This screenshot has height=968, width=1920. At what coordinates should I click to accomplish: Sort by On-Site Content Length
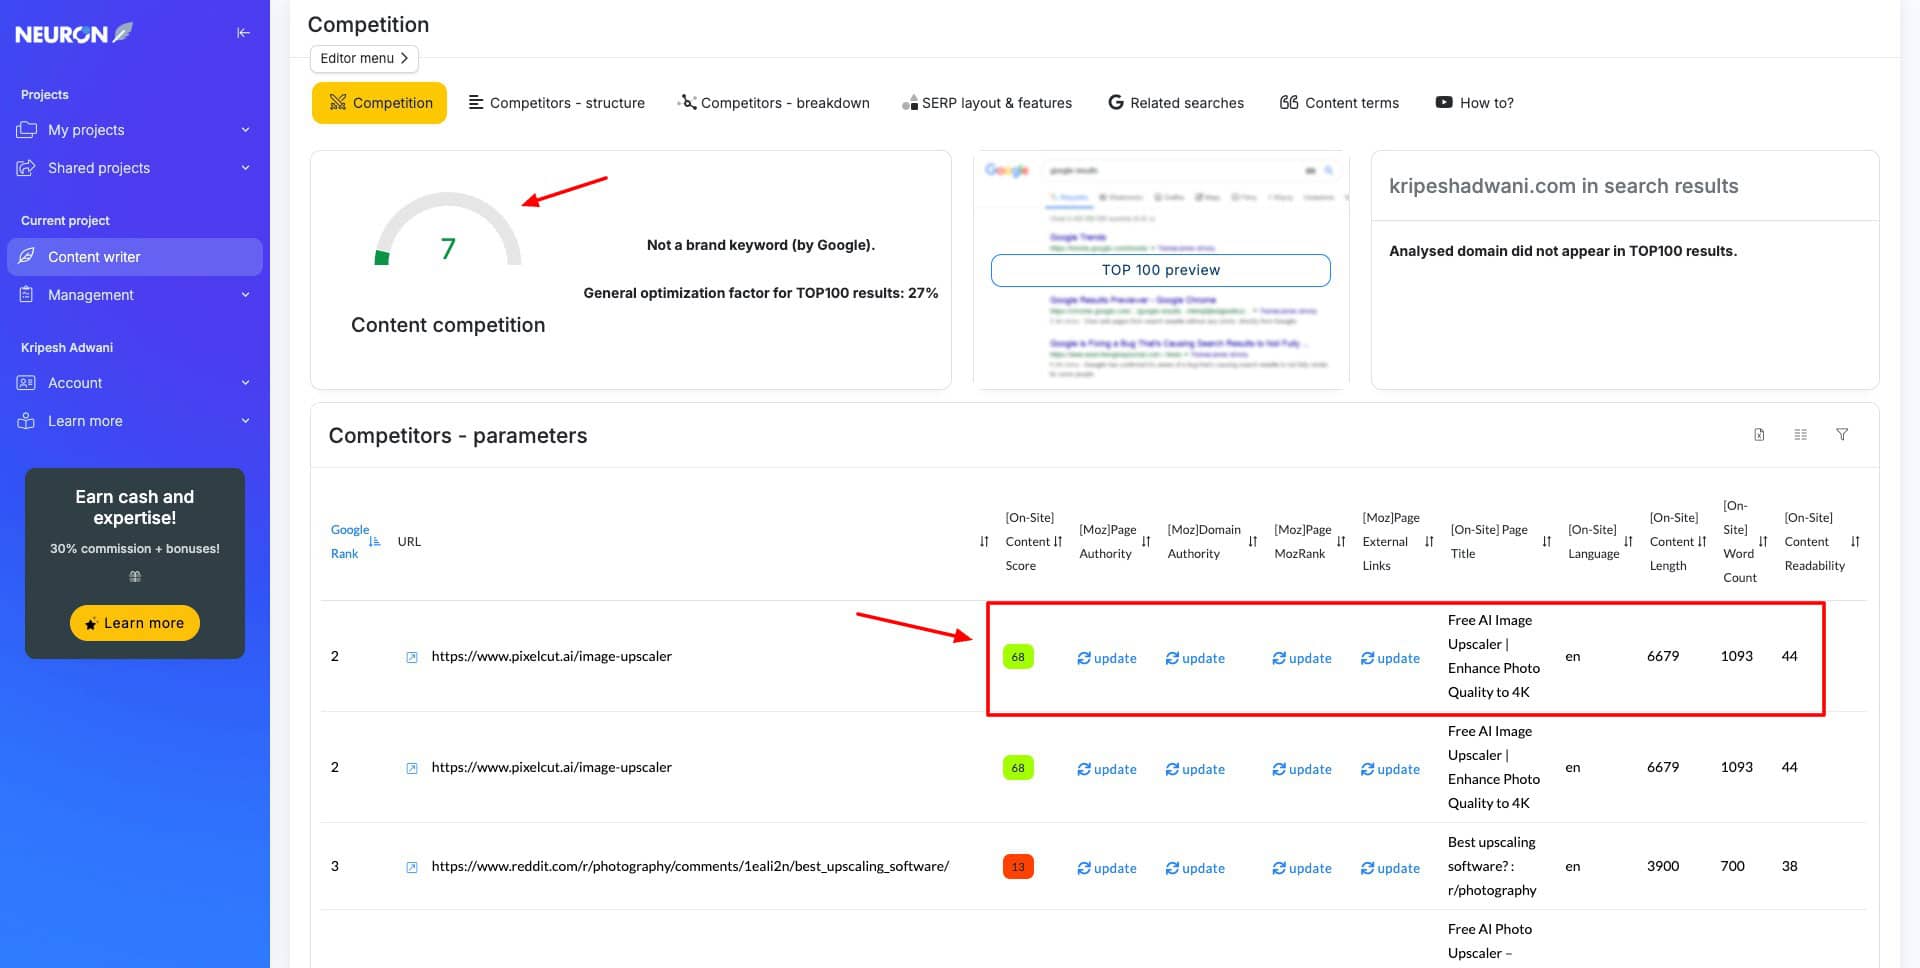[x=1702, y=542]
